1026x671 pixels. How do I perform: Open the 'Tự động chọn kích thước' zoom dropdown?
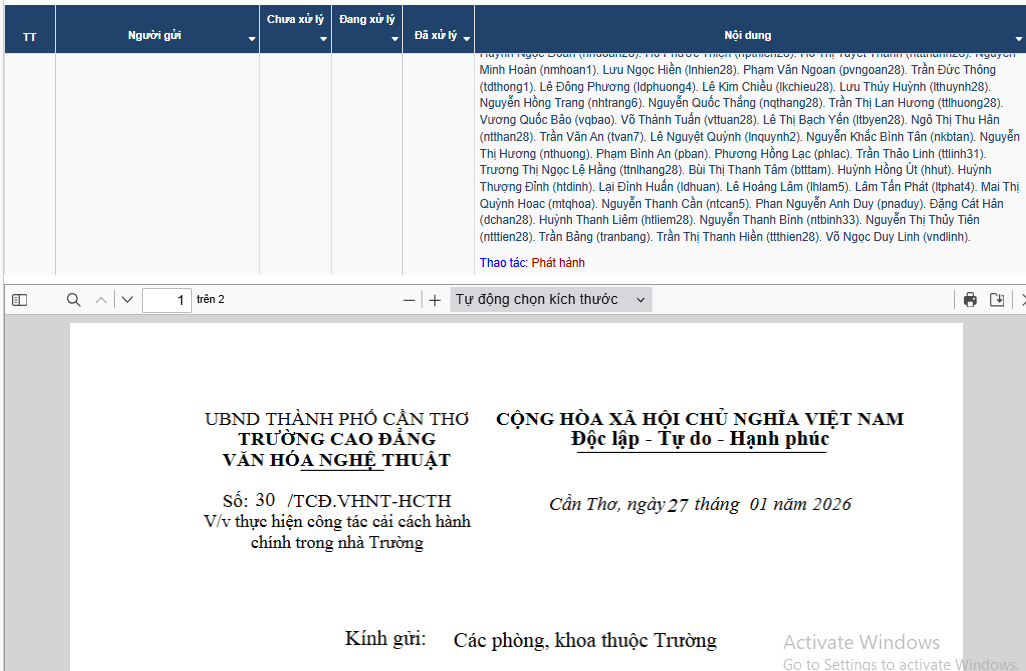tap(550, 300)
